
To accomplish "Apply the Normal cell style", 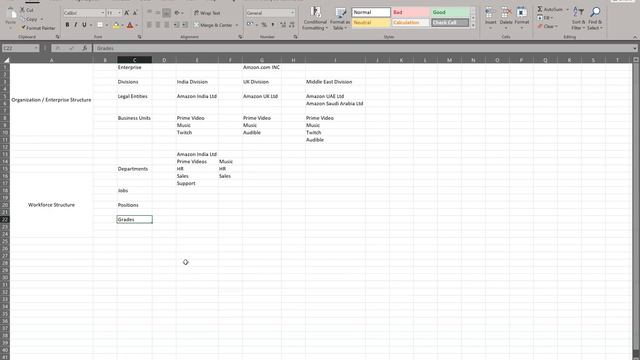I will point(371,12).
